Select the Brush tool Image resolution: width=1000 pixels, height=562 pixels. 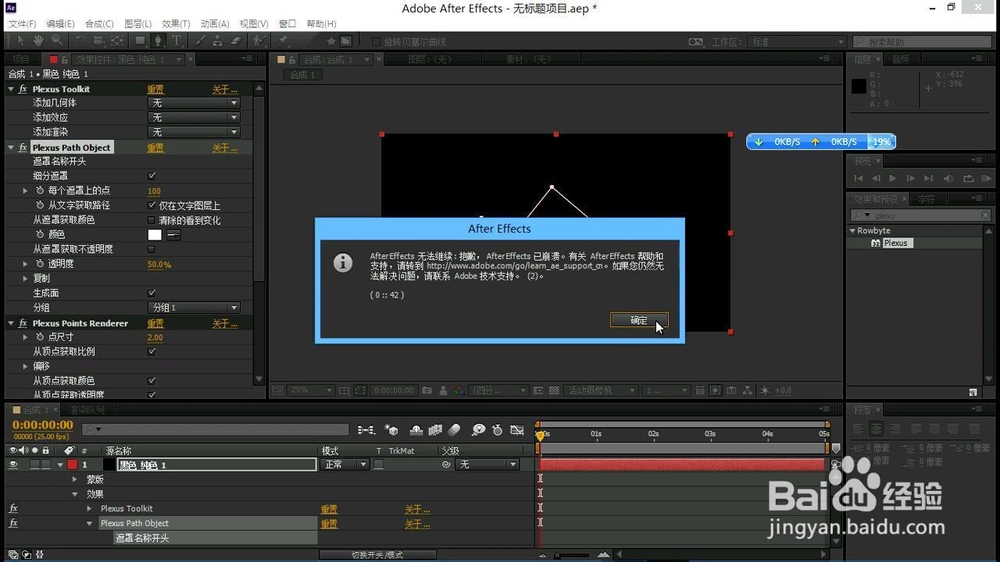[200, 41]
